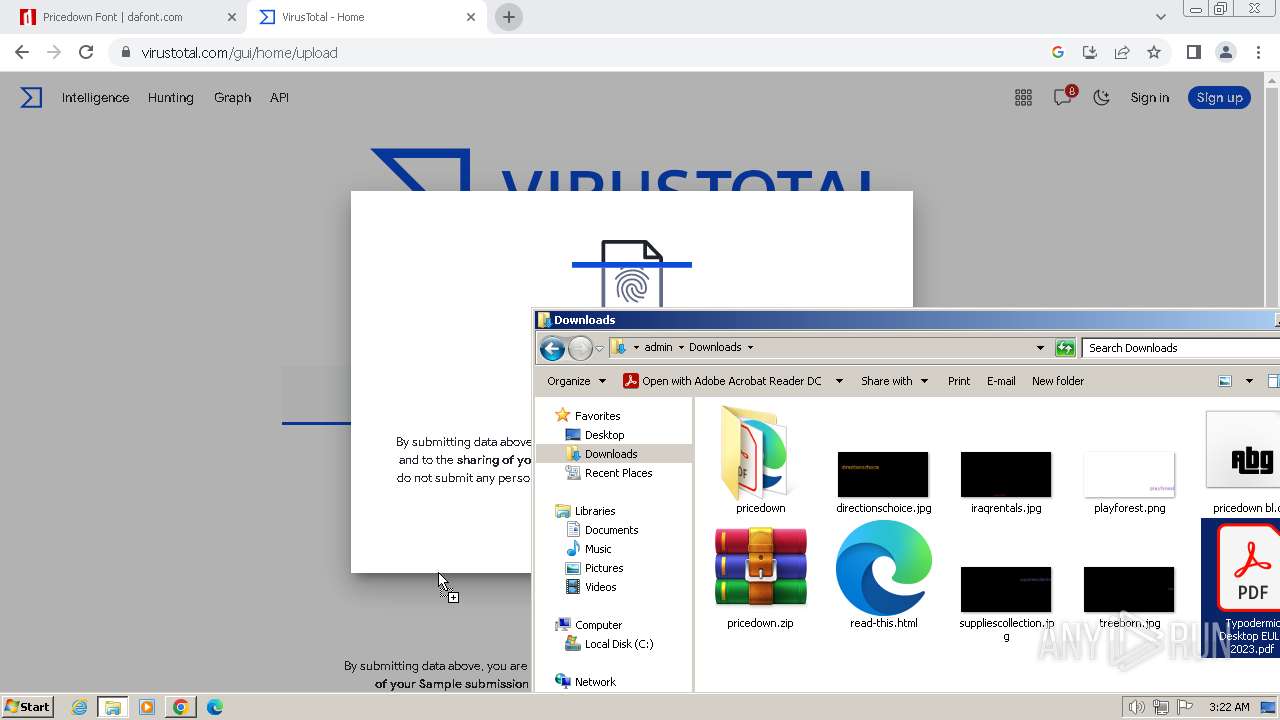1280x720 pixels.
Task: Select the pricedown folder
Action: click(760, 460)
